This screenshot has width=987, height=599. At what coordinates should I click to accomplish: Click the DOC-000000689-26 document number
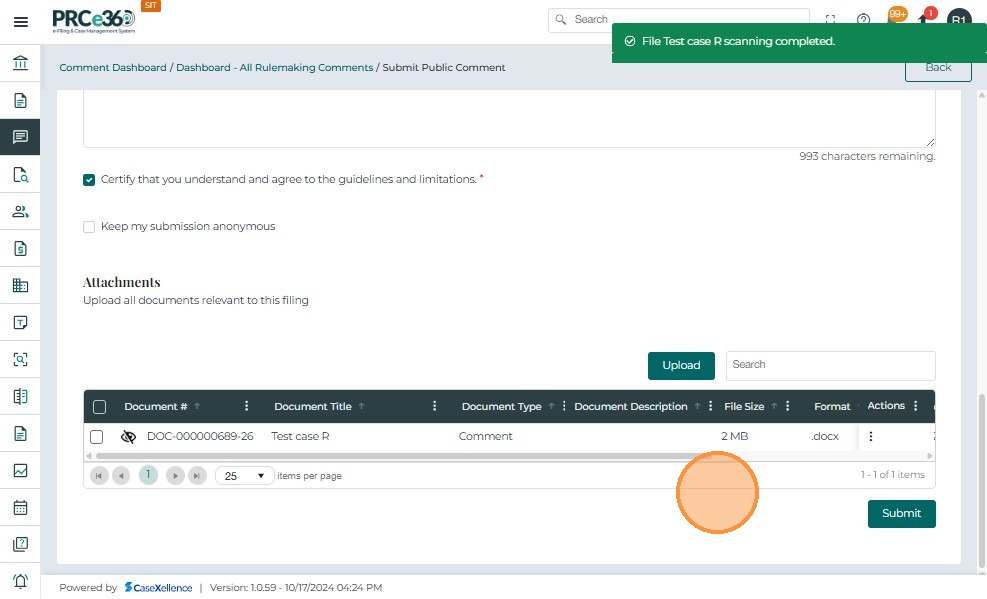click(200, 436)
